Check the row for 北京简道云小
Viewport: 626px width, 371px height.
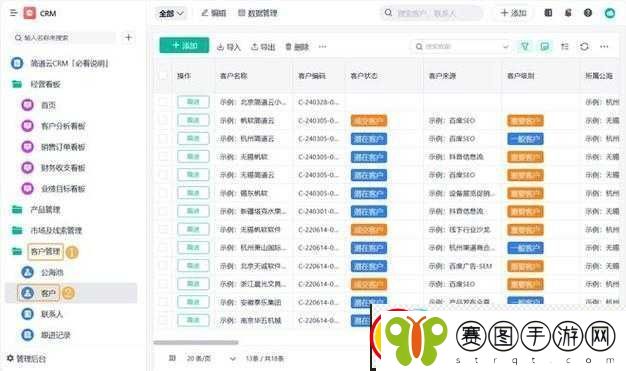pyautogui.click(x=163, y=102)
